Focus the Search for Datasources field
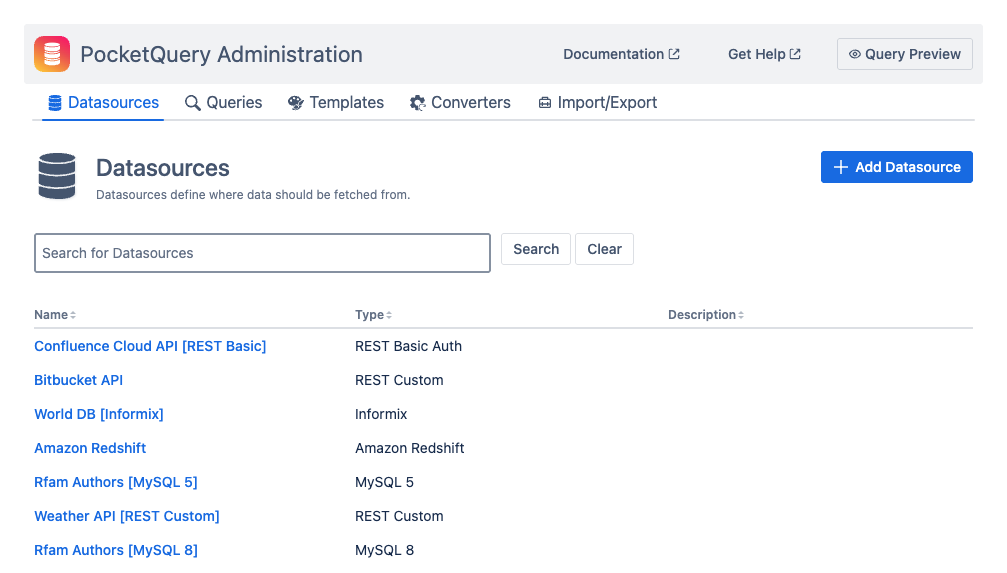Screen dimensions: 1007x573 [262, 253]
